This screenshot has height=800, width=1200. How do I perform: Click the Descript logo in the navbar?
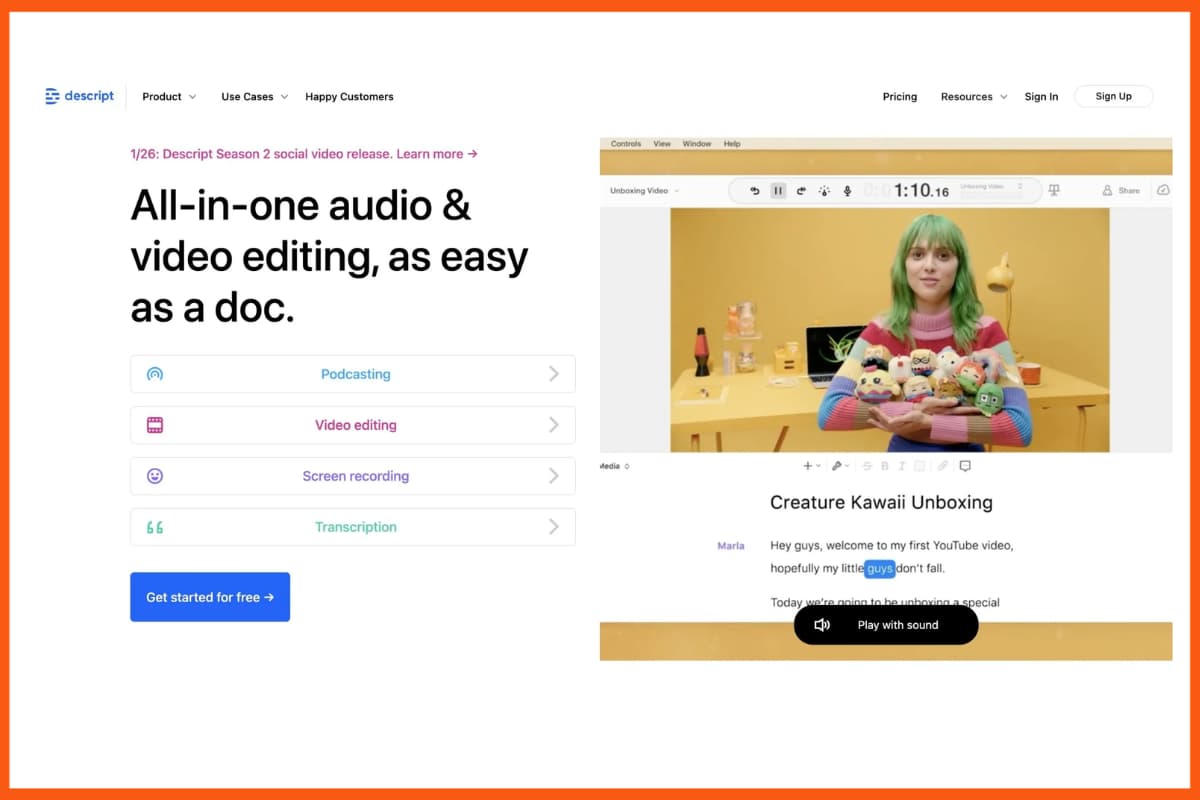click(79, 96)
